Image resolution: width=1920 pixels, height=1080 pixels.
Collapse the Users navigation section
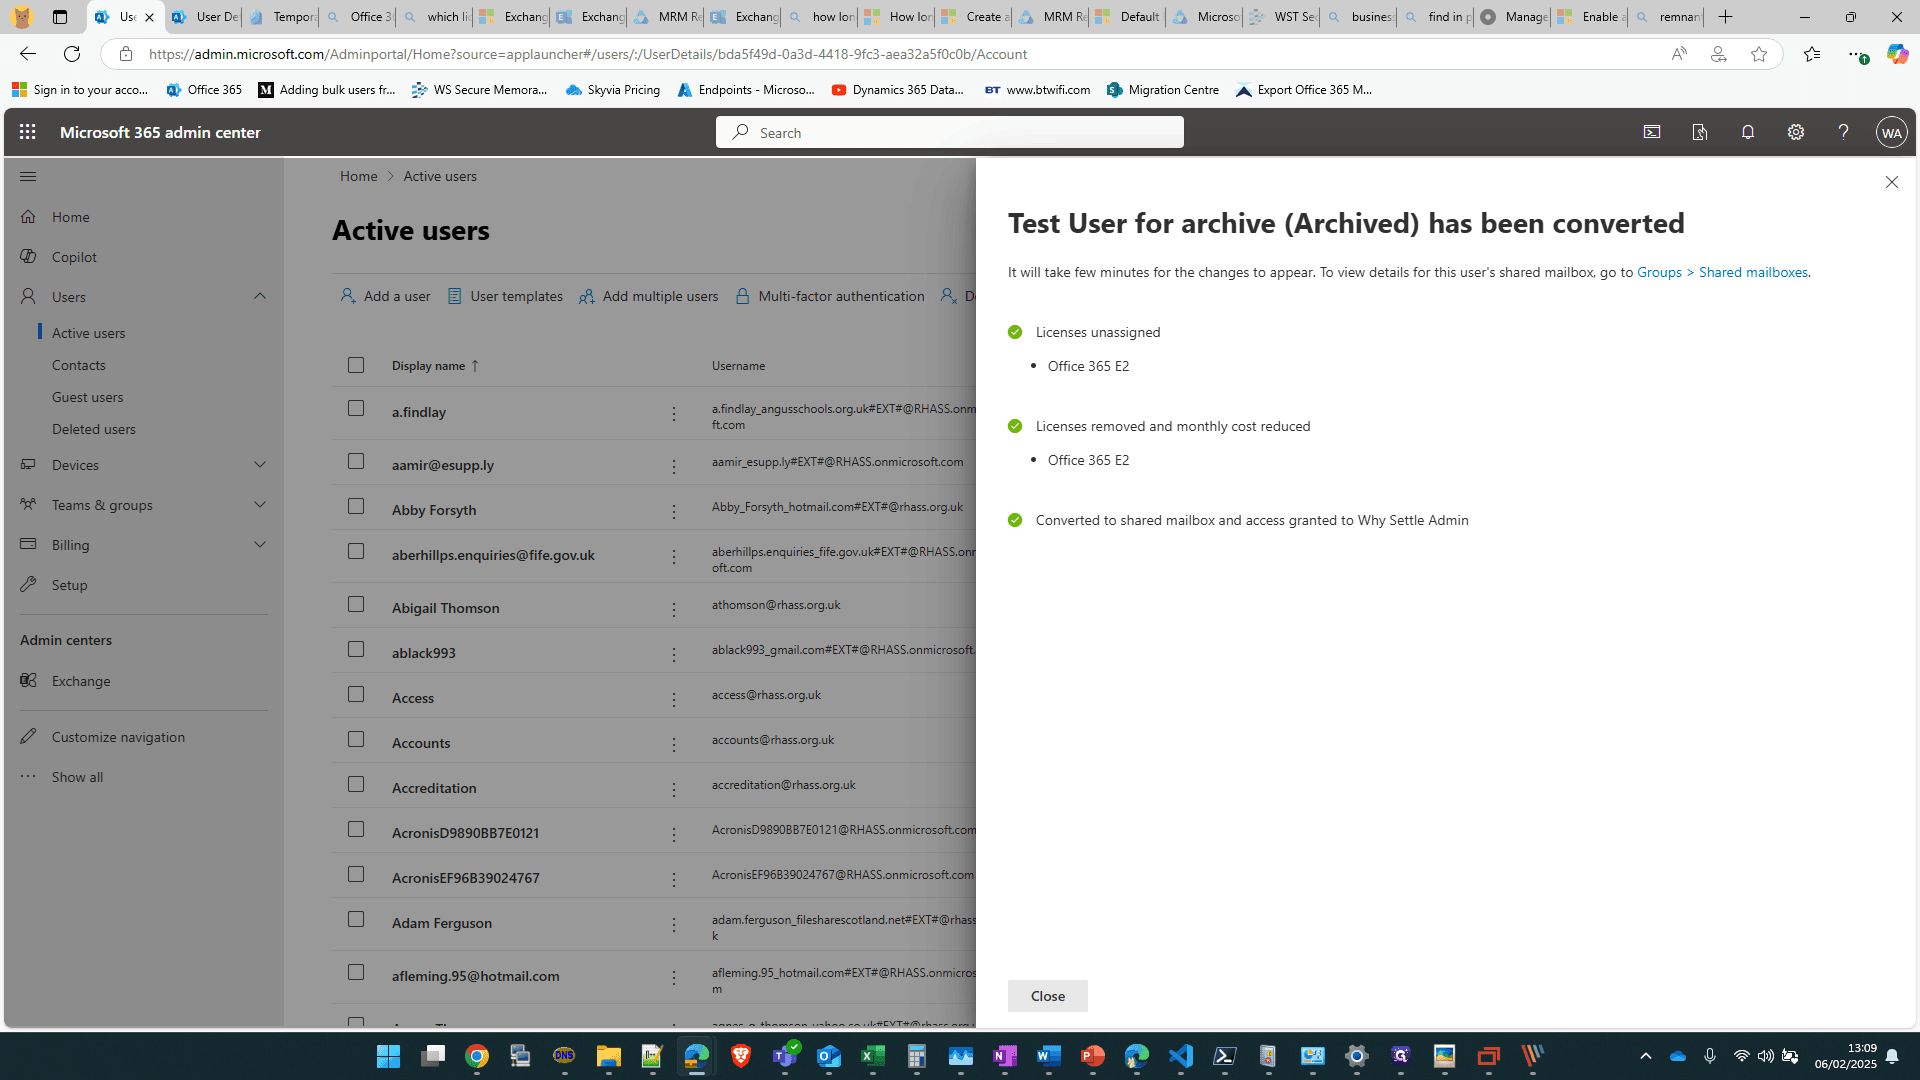260,296
